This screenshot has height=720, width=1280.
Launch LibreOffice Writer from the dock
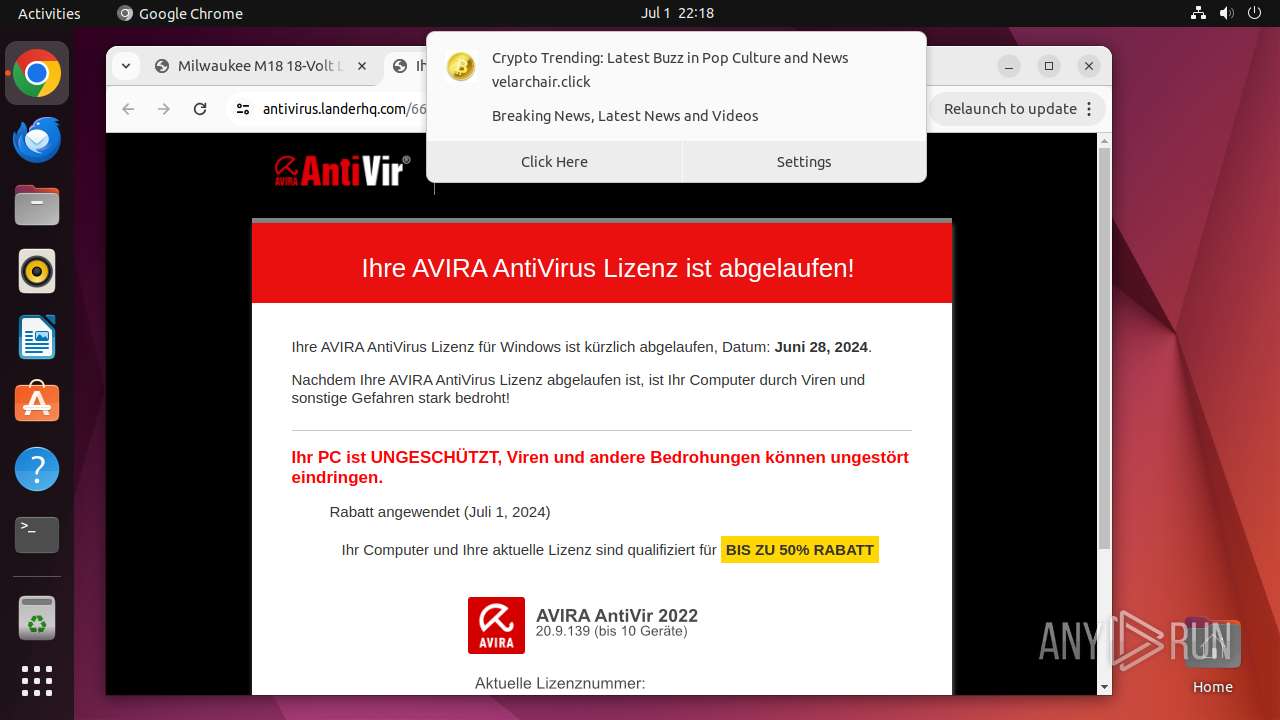click(x=37, y=337)
